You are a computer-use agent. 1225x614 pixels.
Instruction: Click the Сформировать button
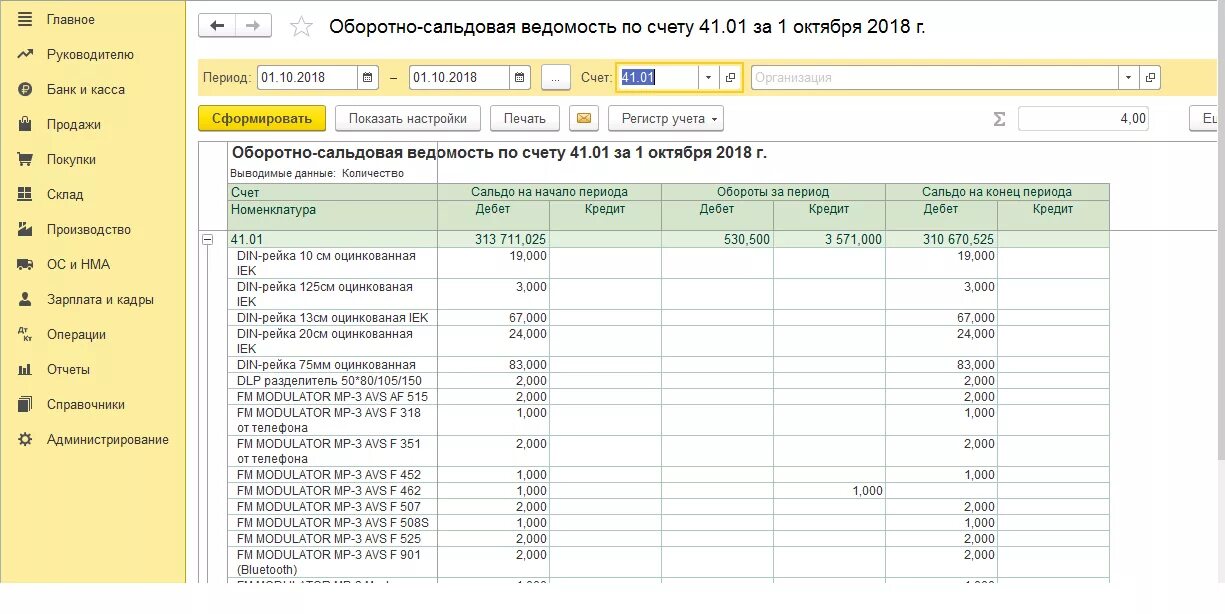262,118
